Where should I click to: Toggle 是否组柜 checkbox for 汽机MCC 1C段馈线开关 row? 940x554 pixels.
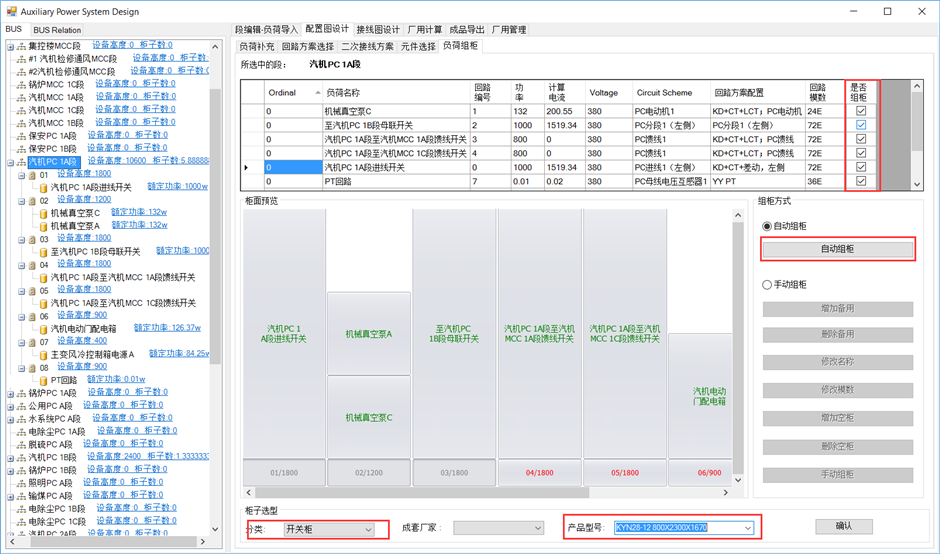[x=861, y=153]
